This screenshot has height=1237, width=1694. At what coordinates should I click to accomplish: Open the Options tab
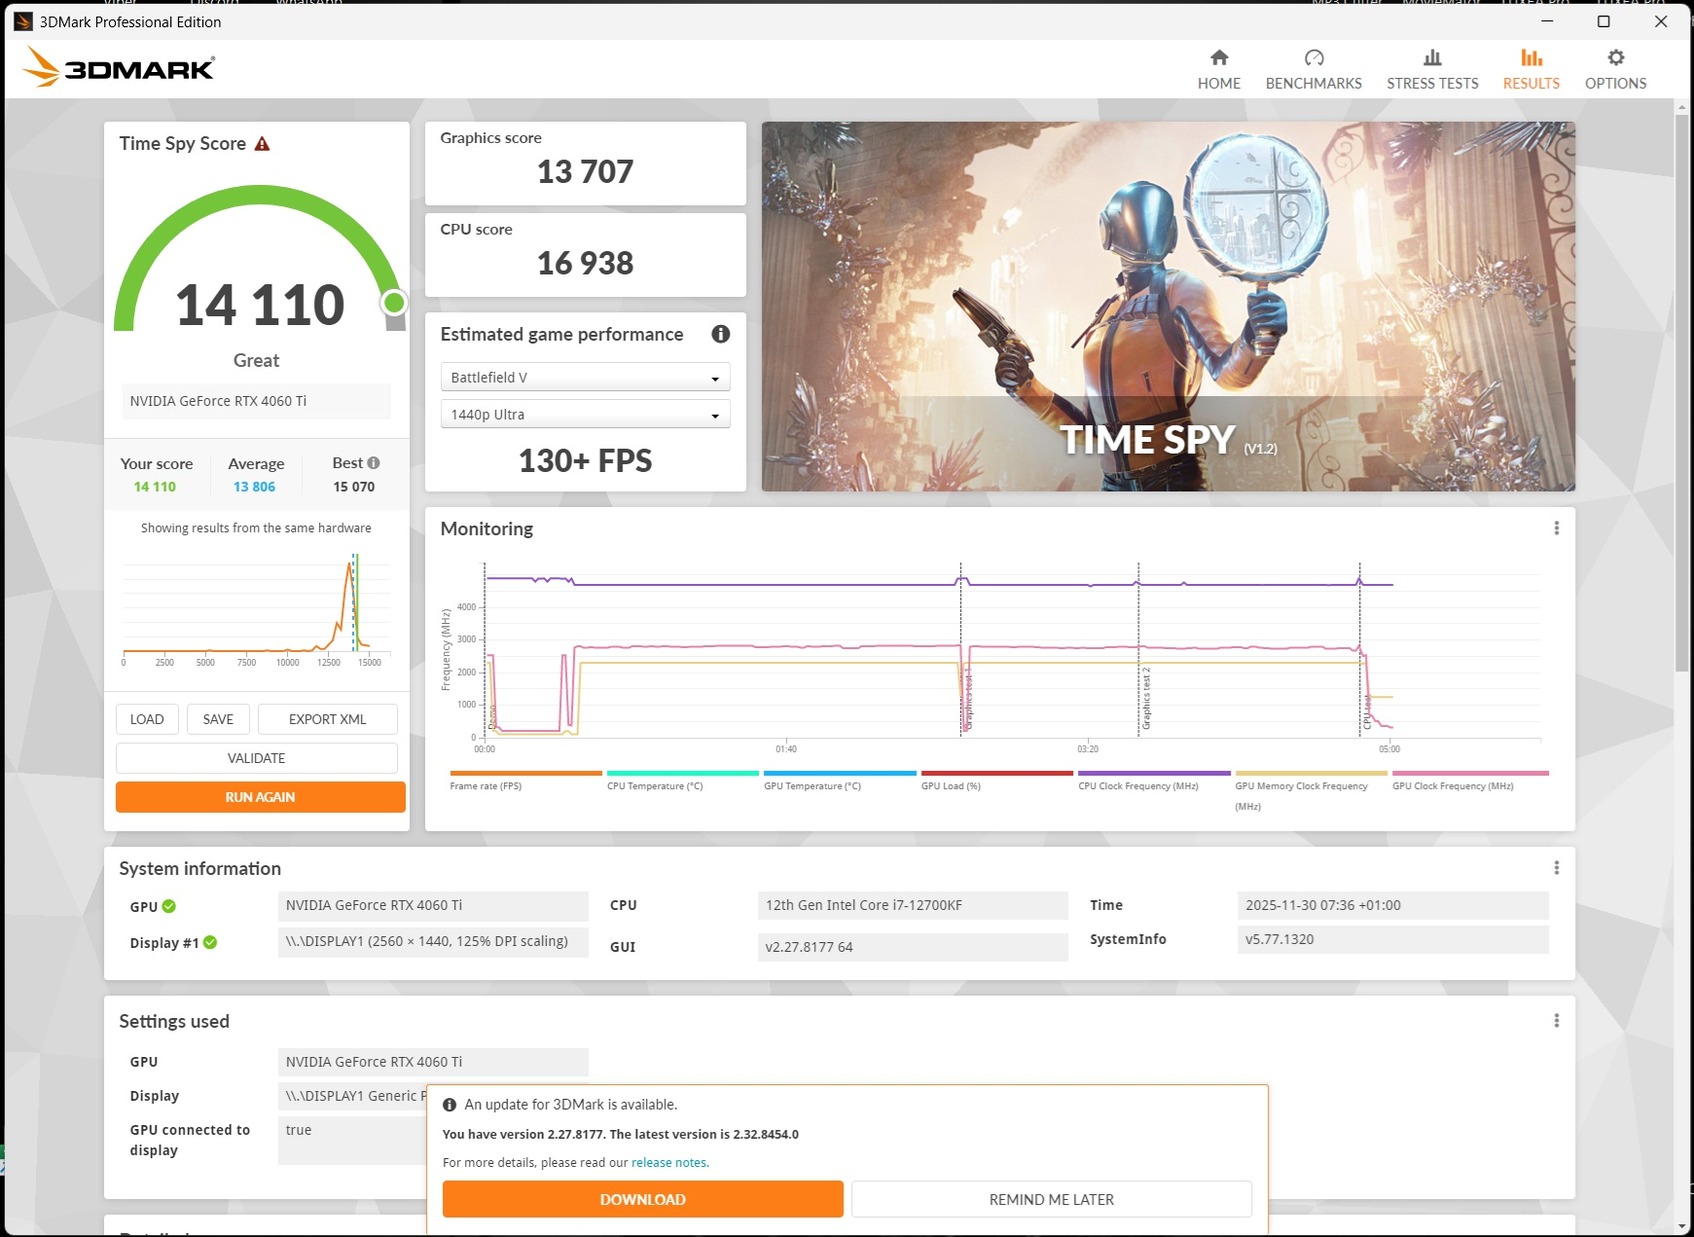point(1615,70)
